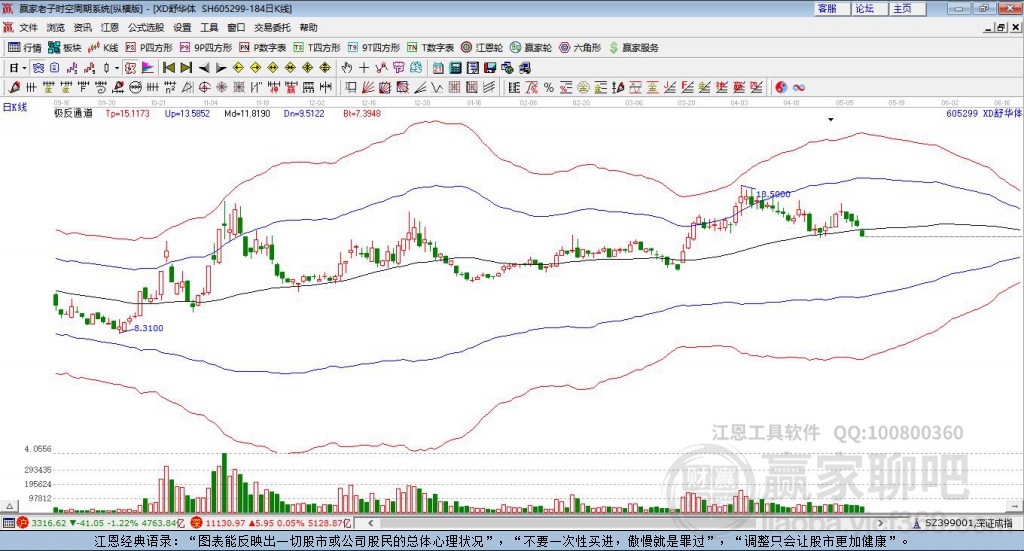Expand the candle style dropdown arrow
1024x551 pixels.
click(117, 68)
